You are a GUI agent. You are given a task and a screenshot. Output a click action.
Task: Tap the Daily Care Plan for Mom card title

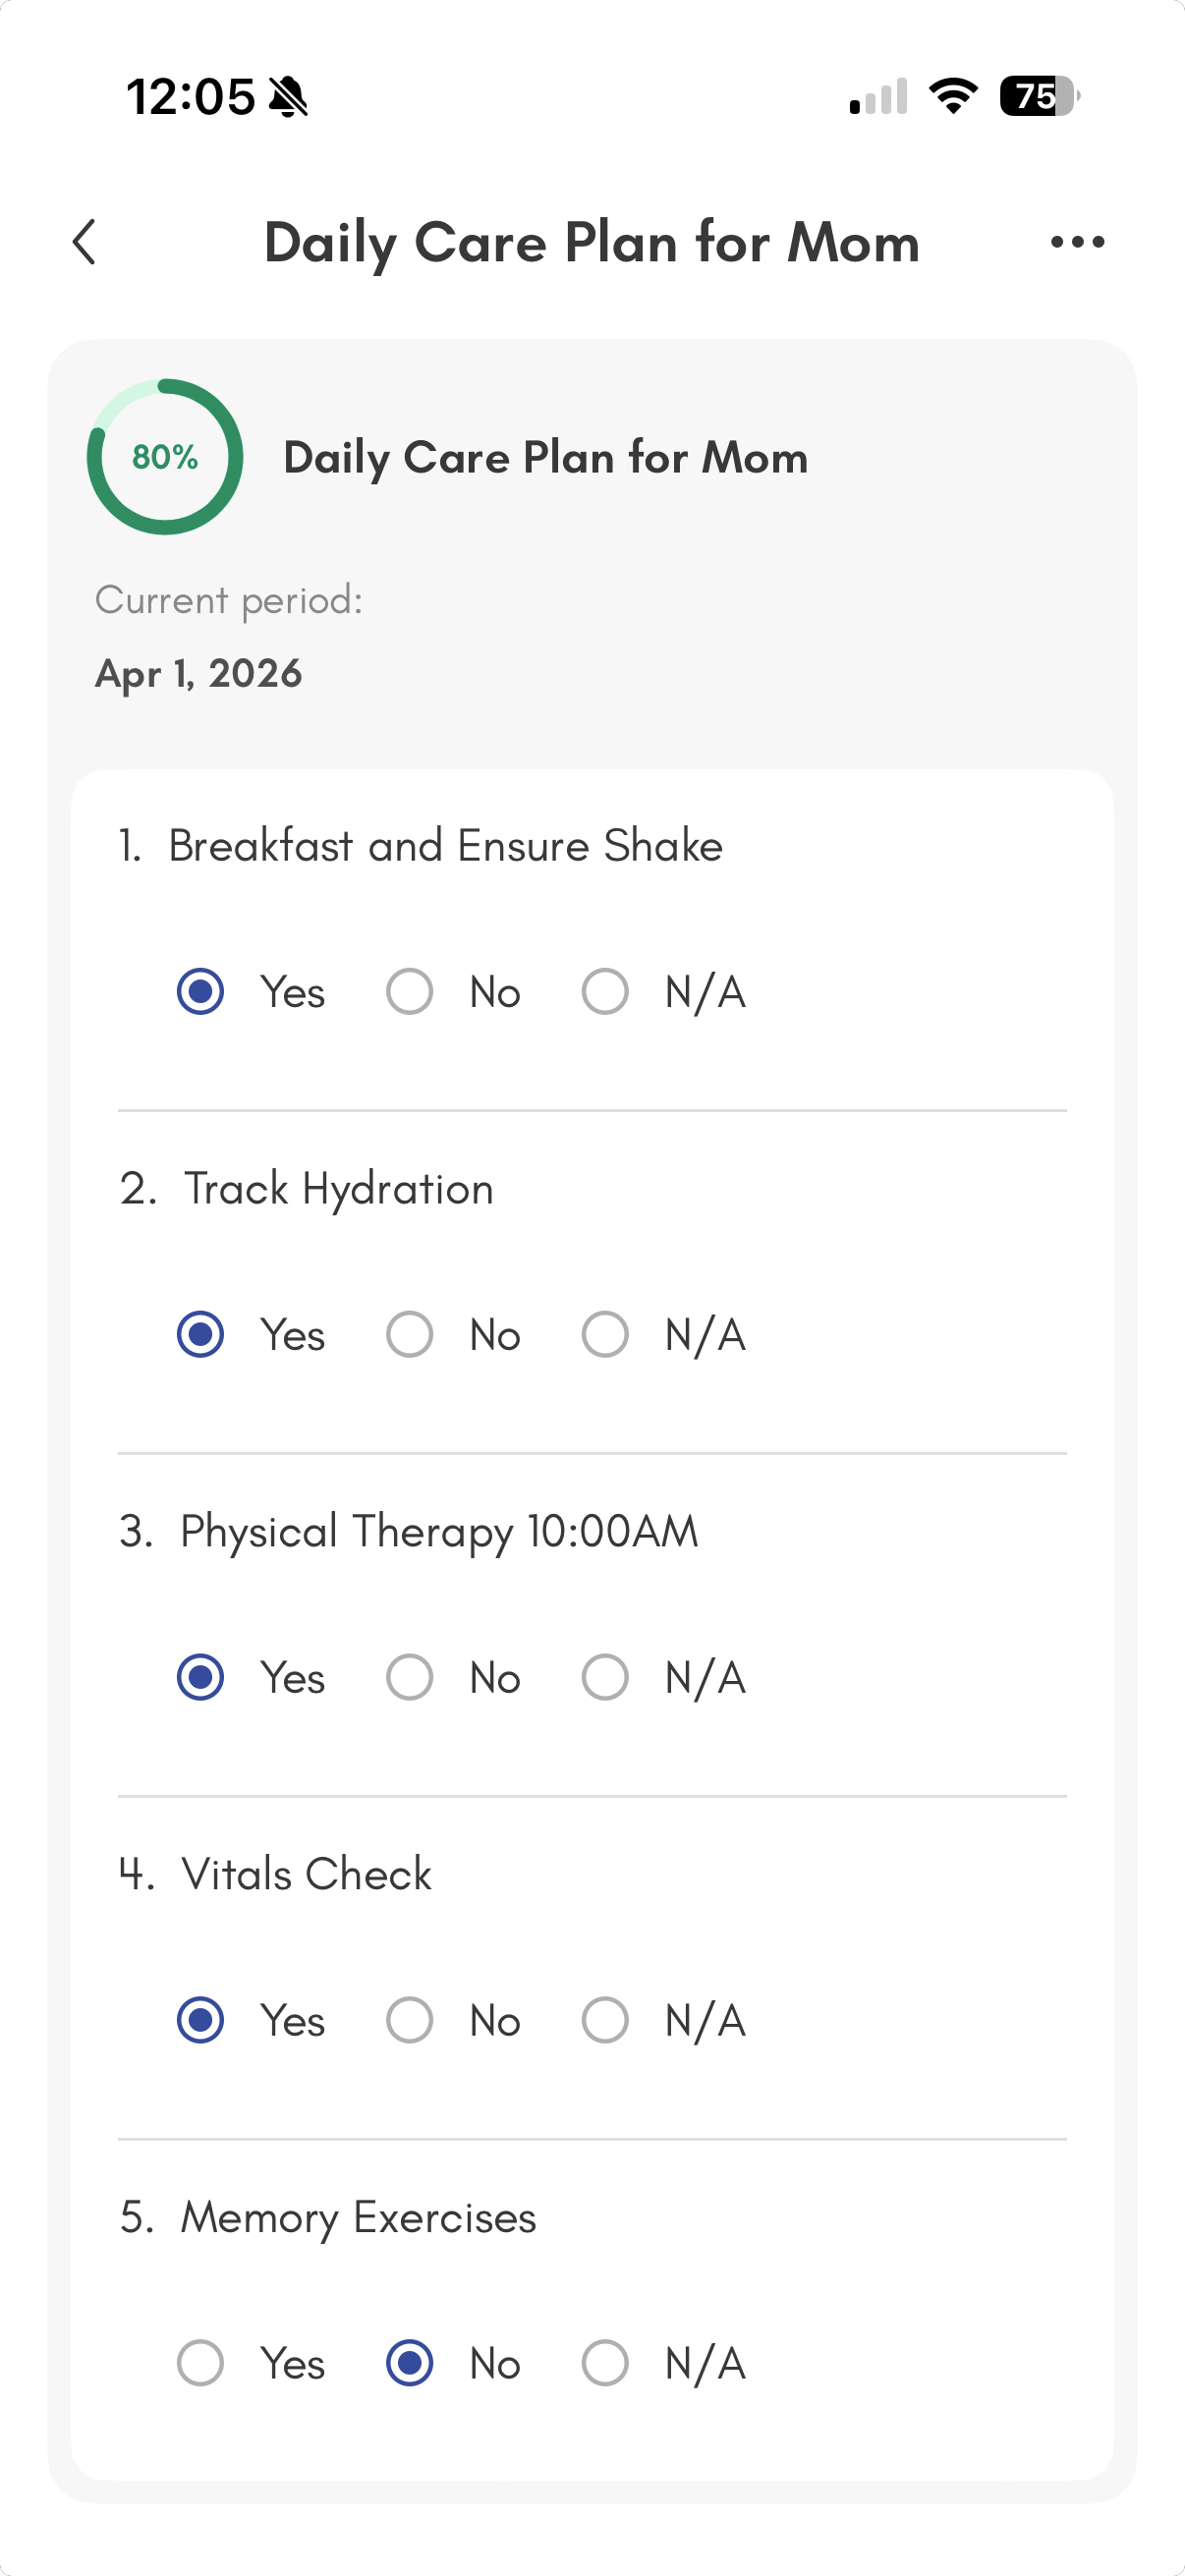tap(546, 458)
